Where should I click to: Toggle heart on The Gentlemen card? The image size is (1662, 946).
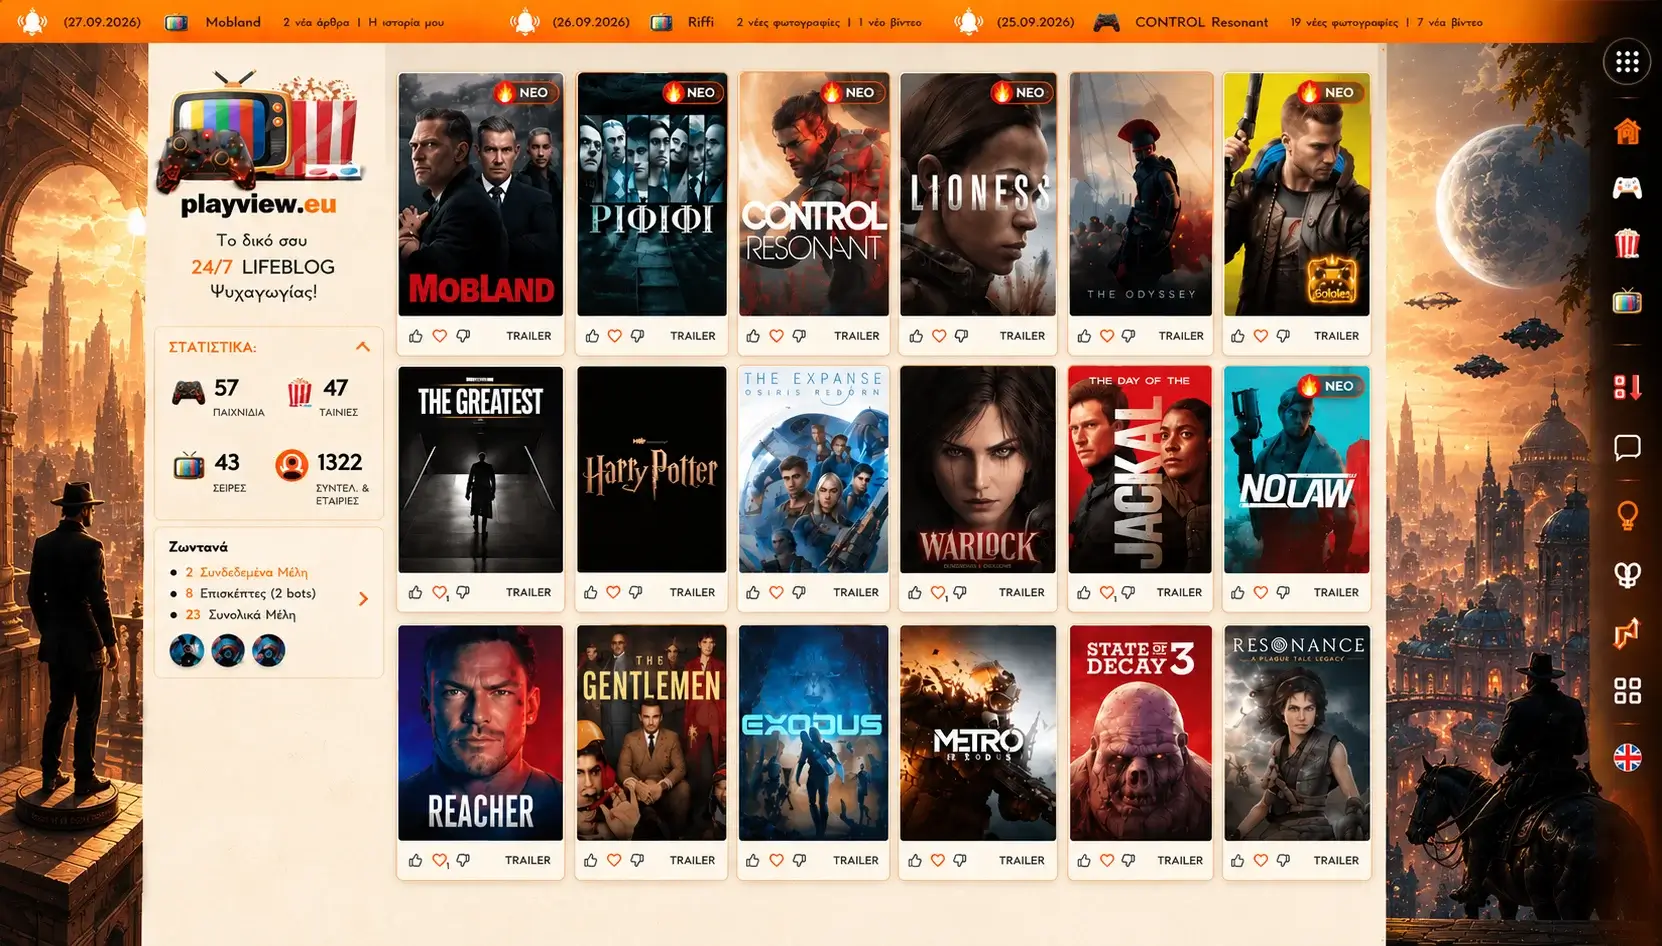[614, 860]
